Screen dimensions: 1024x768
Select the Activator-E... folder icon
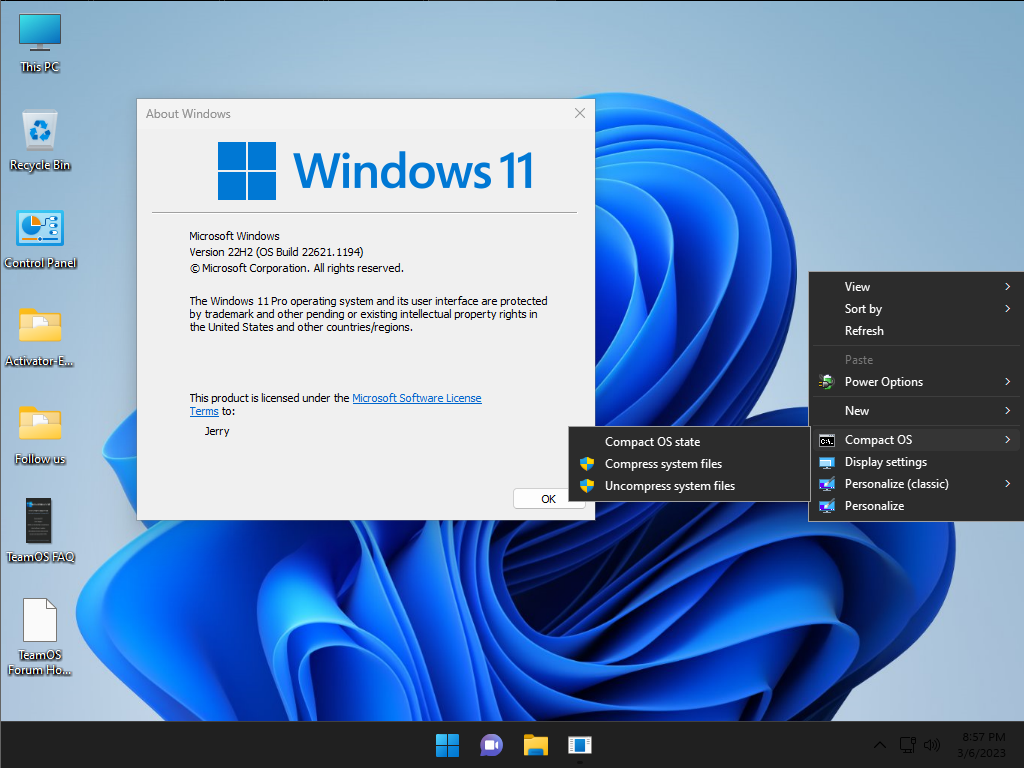click(40, 336)
